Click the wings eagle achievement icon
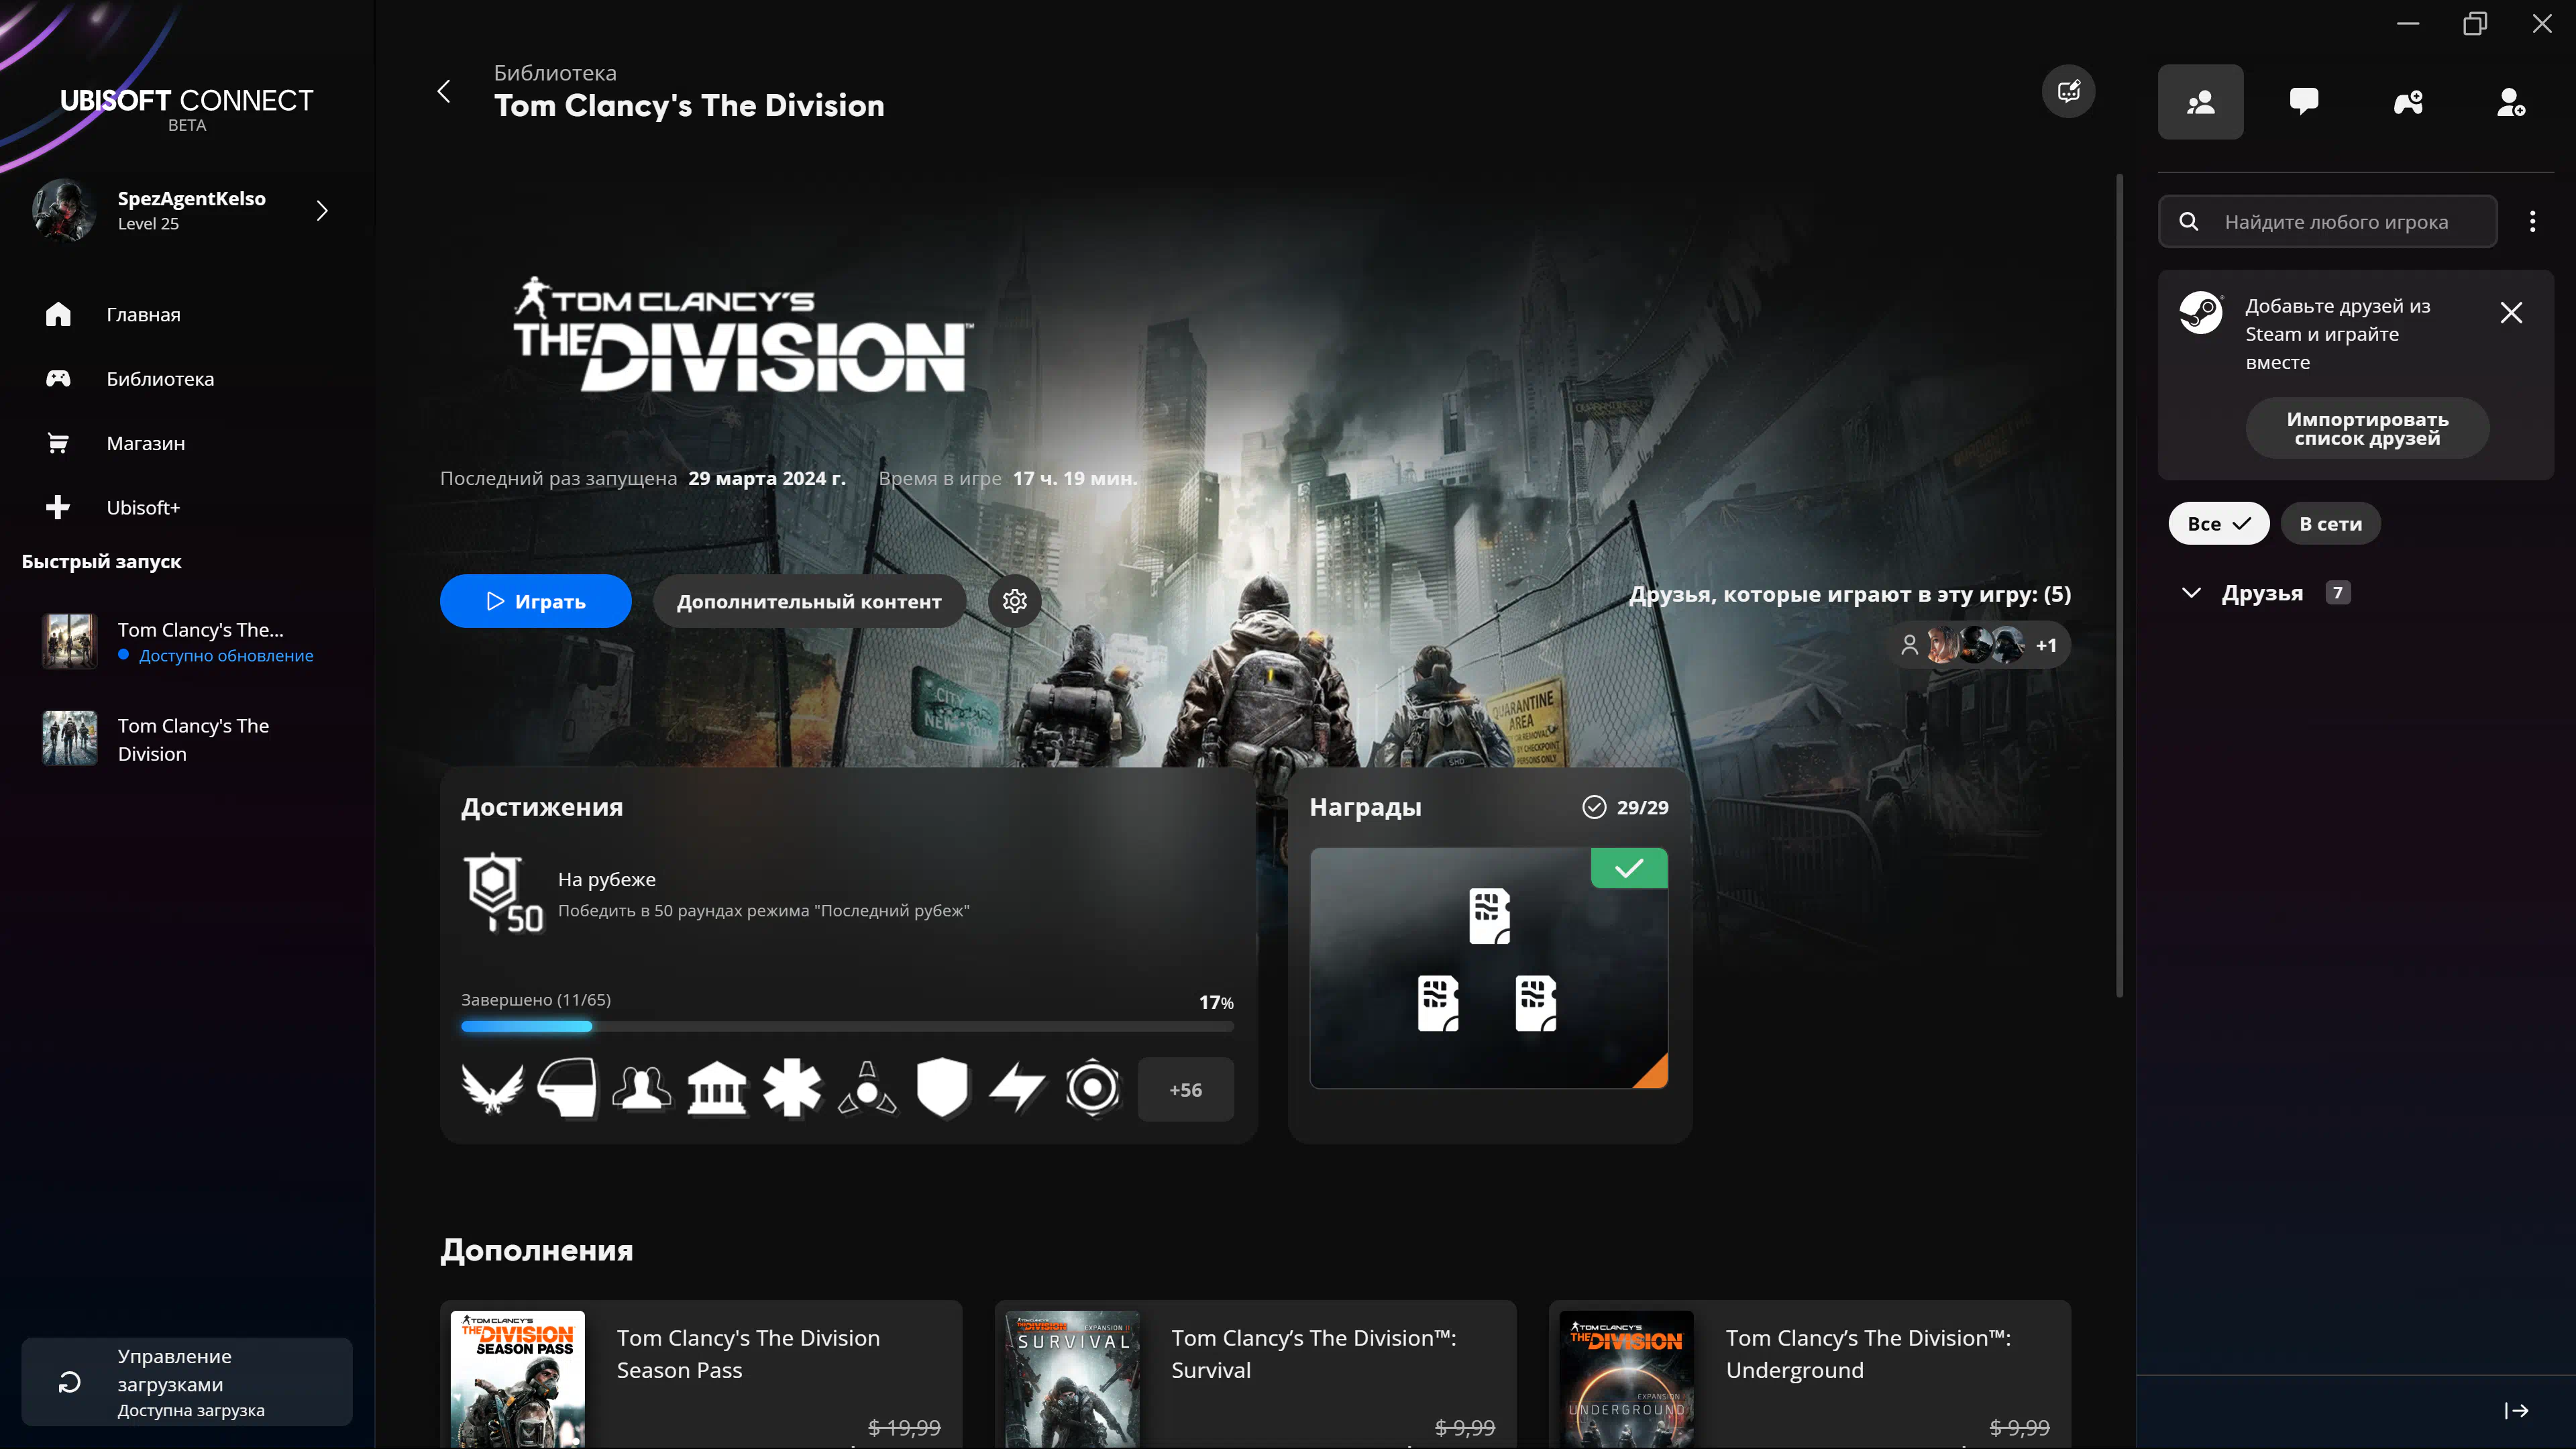2576x1449 pixels. point(492,1089)
